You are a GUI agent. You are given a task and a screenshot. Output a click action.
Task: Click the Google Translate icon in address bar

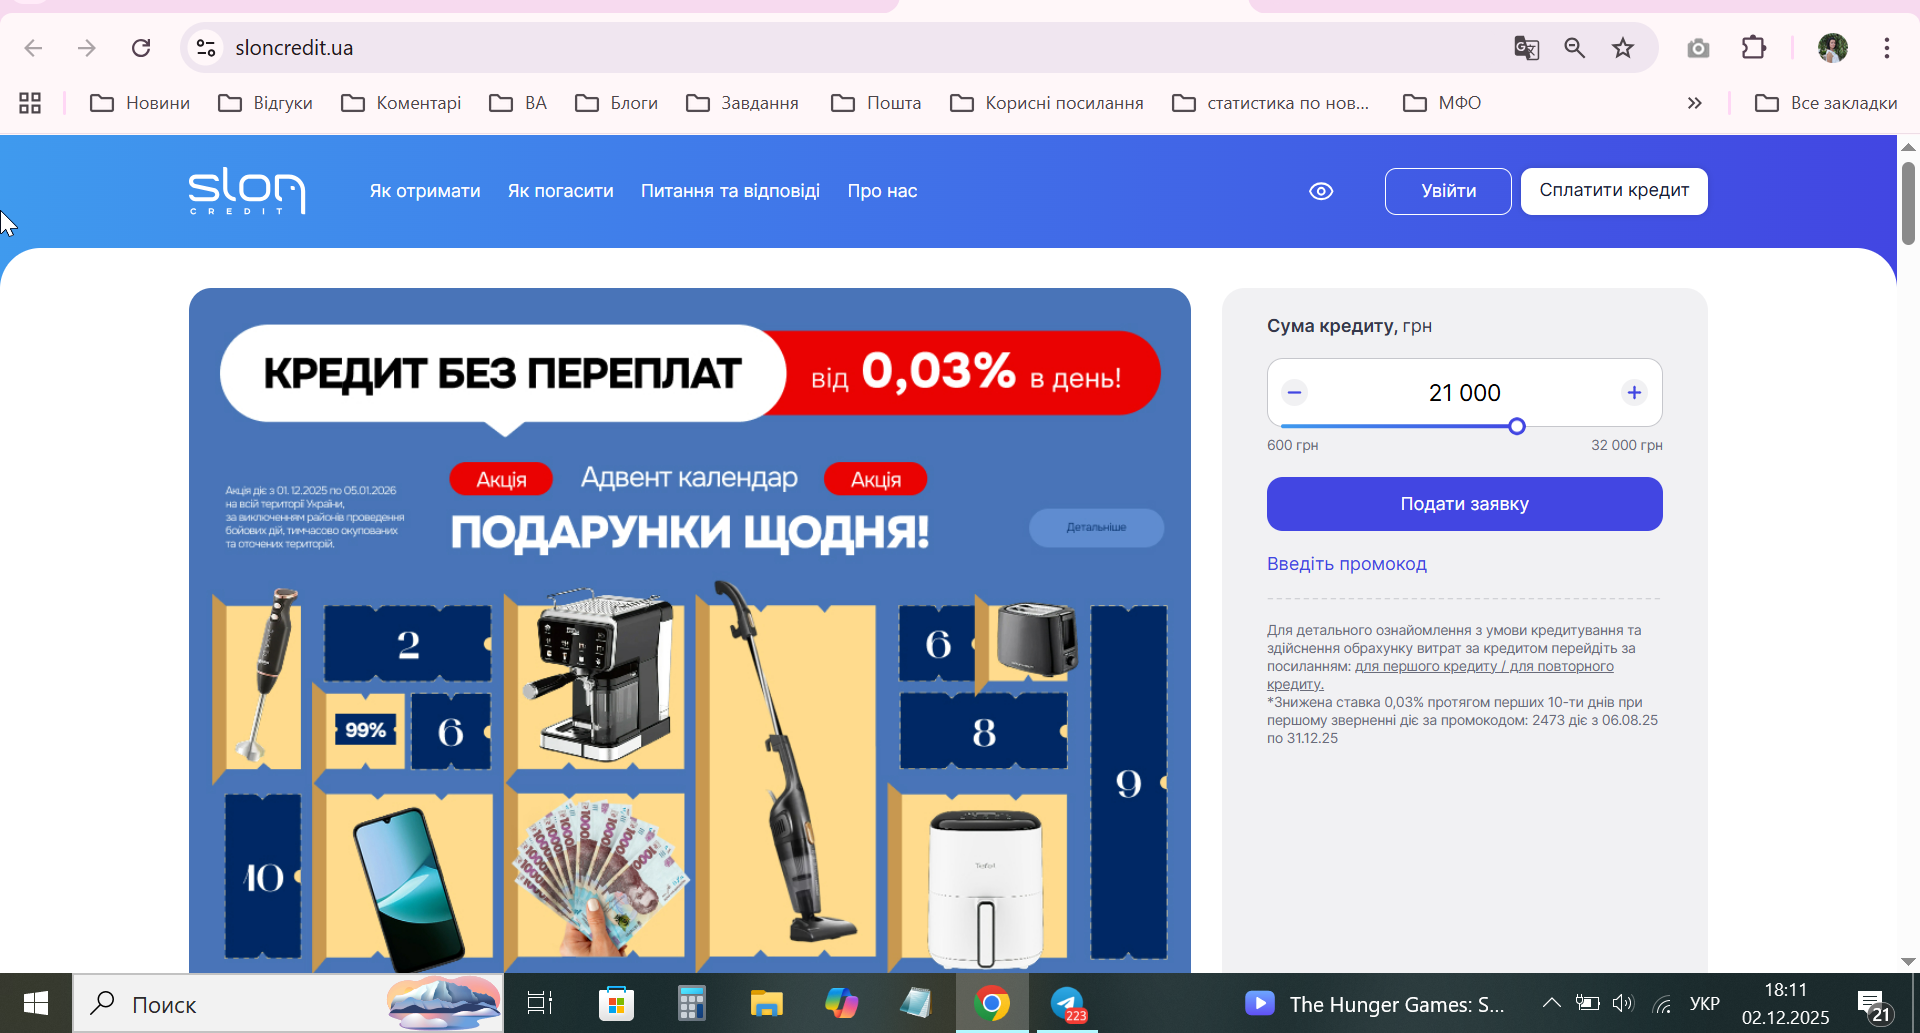(1526, 48)
